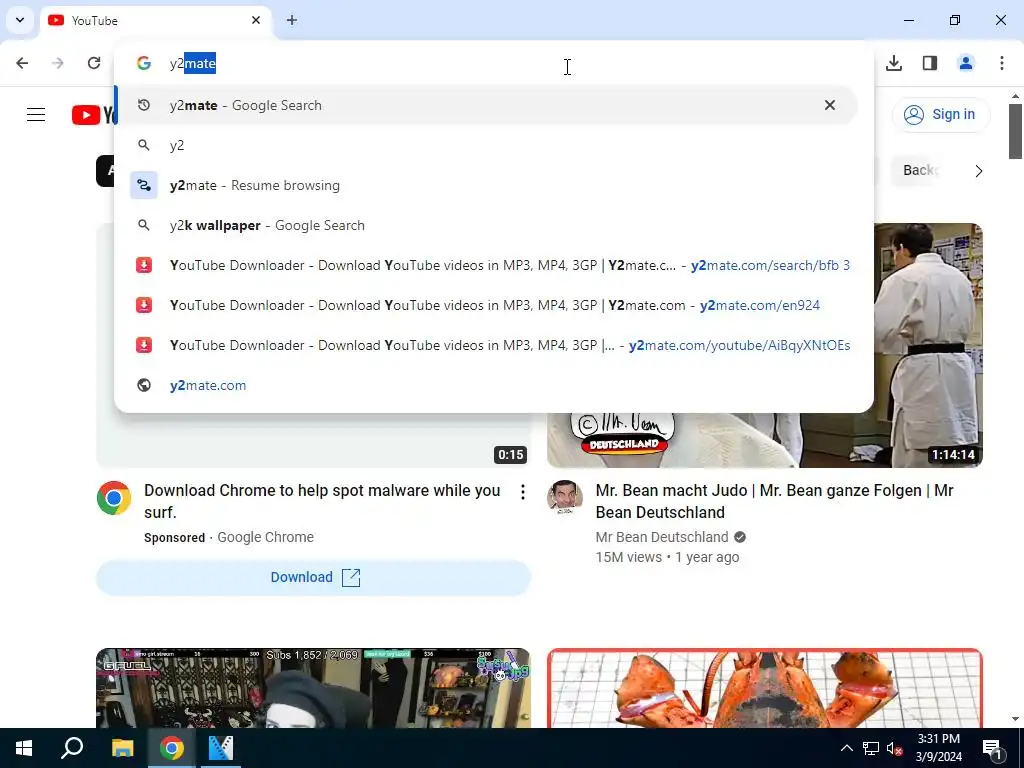The image size is (1024, 768).
Task: Choose the y2mate - Google Search suggestion
Action: coord(485,105)
